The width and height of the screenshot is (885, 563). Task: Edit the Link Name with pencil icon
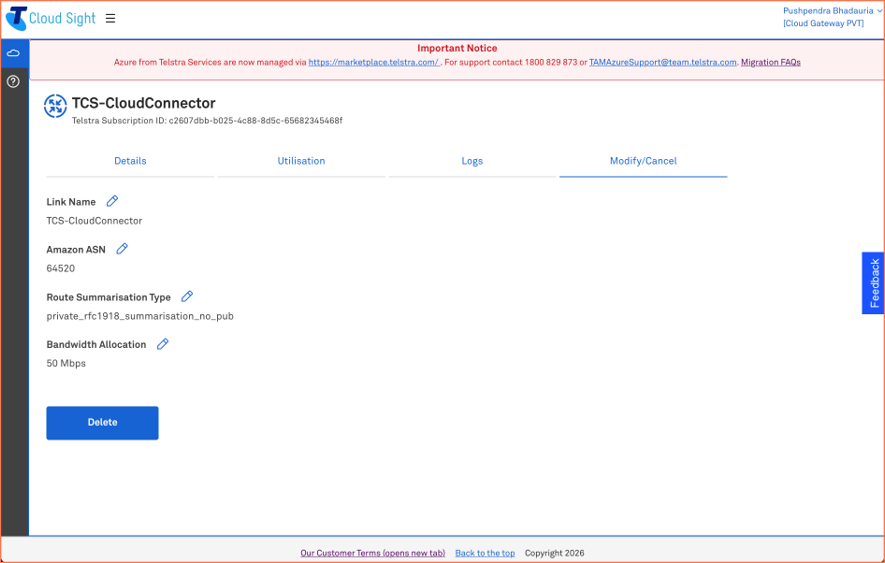(x=112, y=201)
